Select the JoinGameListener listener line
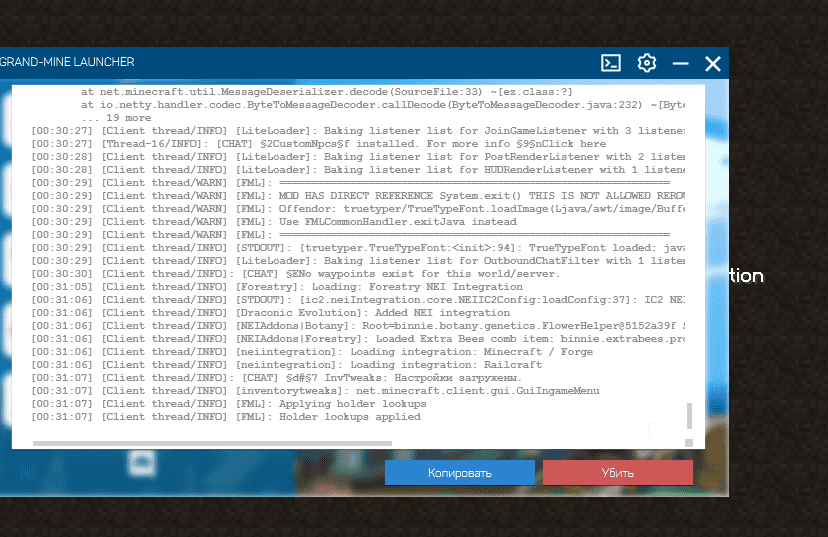This screenshot has height=537, width=828. [358, 131]
